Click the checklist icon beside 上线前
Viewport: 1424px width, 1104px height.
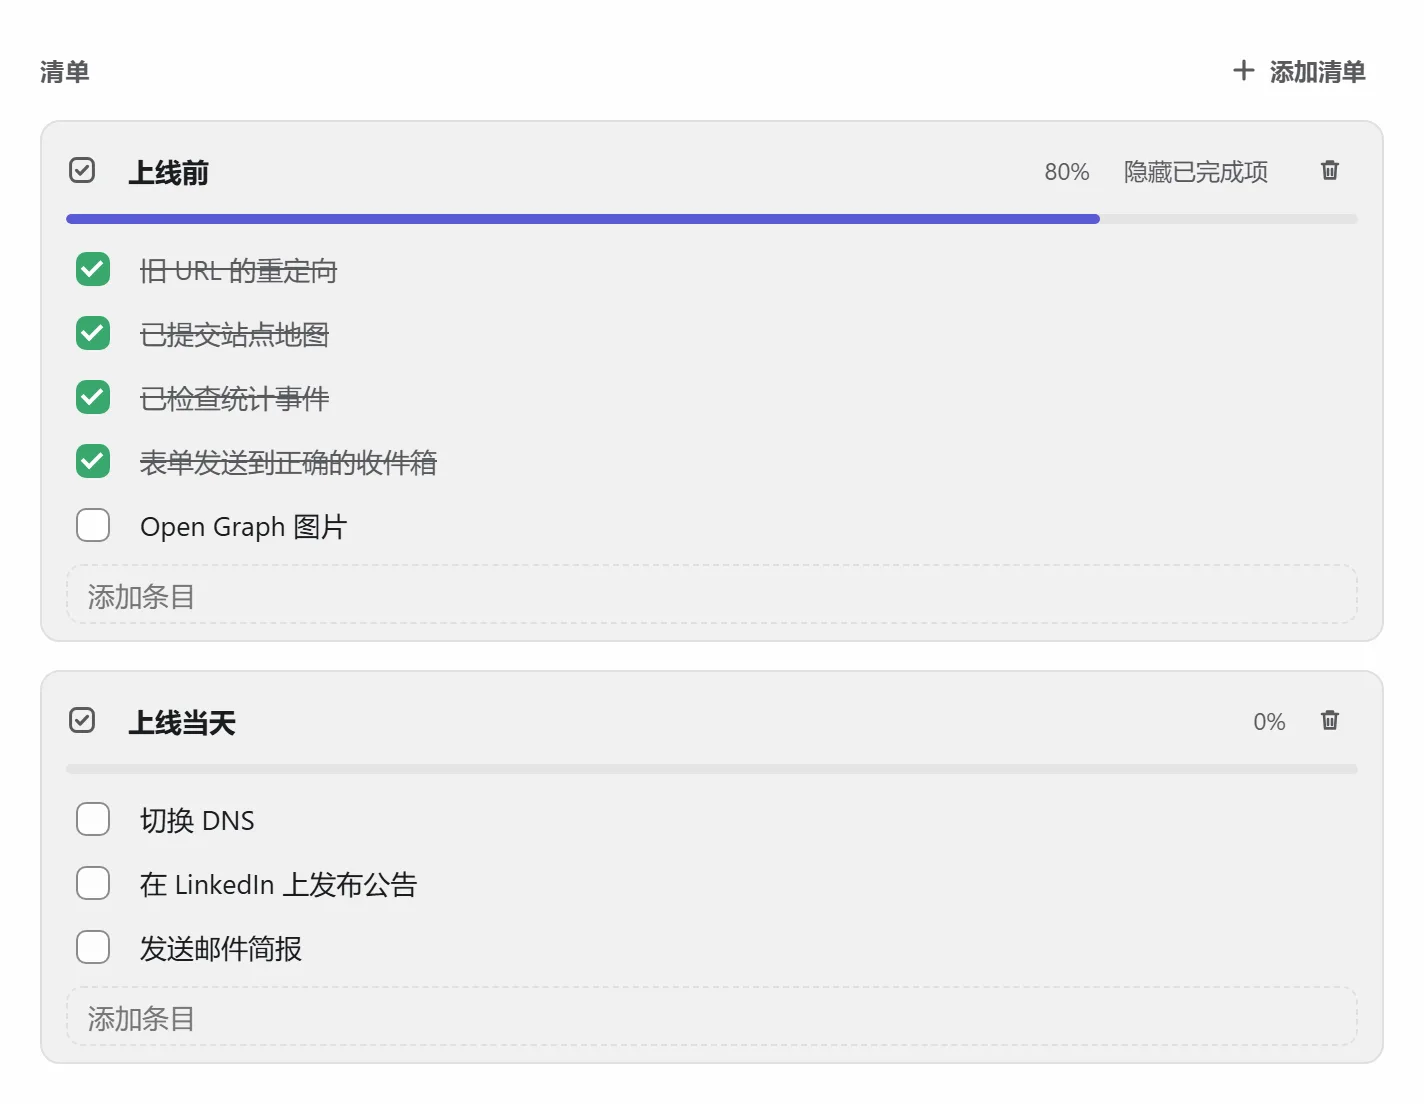[x=82, y=171]
